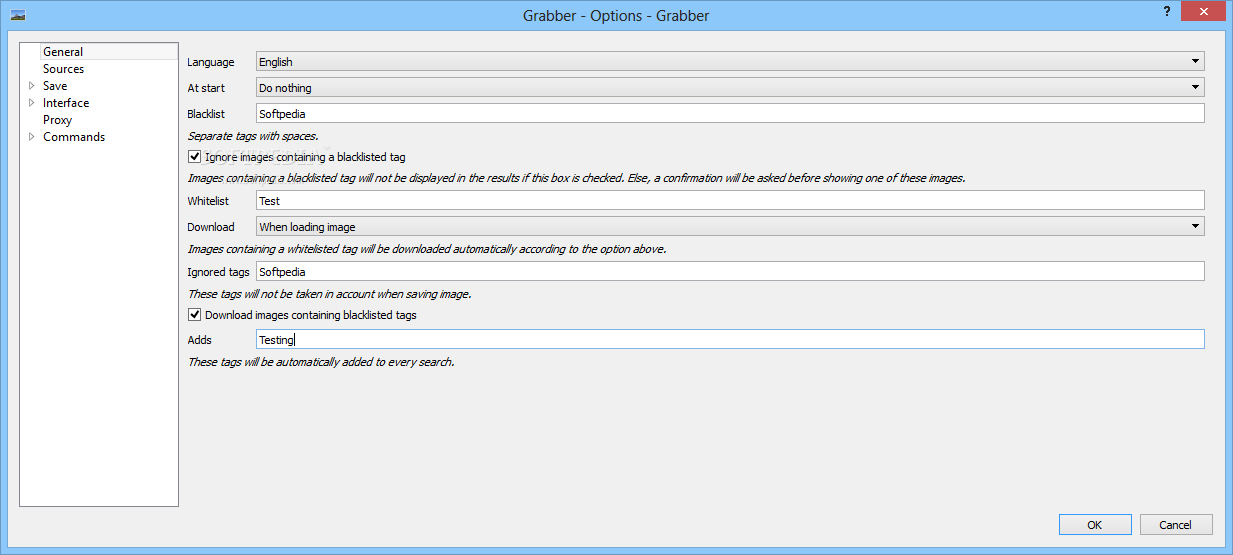
Task: Select Commands in the options tree
Action: click(74, 137)
